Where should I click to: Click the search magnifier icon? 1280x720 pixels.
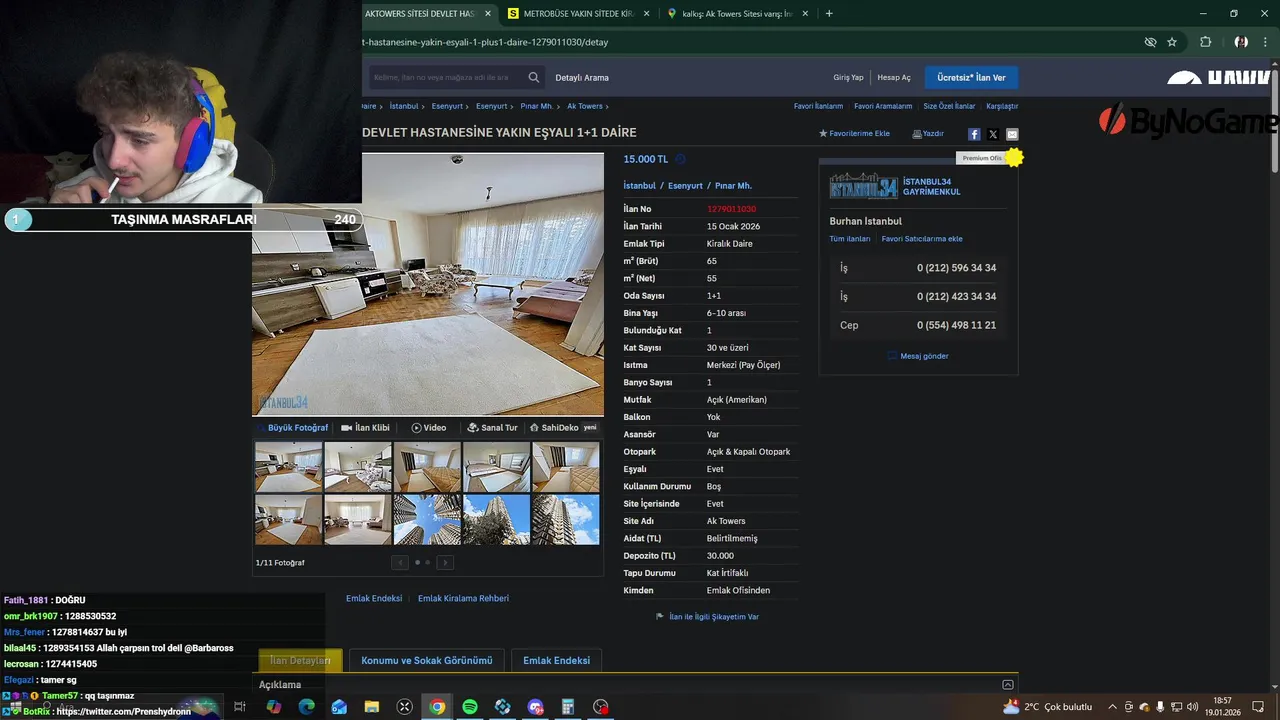pos(534,77)
